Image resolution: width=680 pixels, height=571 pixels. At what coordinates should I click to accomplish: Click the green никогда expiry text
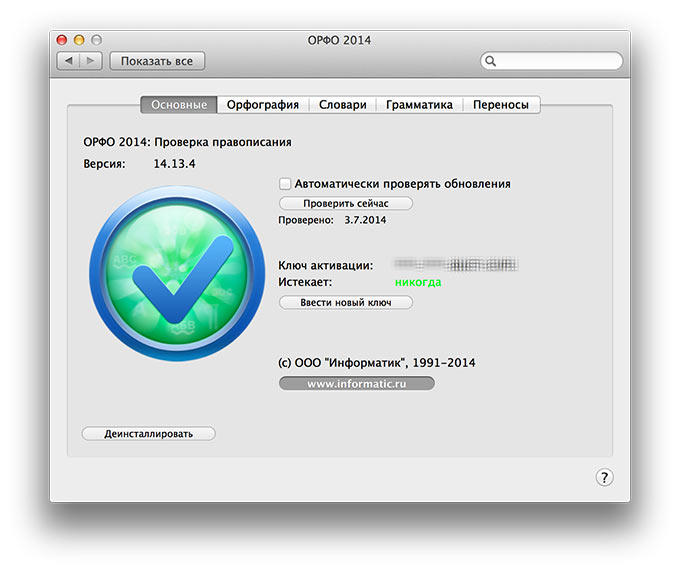[418, 282]
